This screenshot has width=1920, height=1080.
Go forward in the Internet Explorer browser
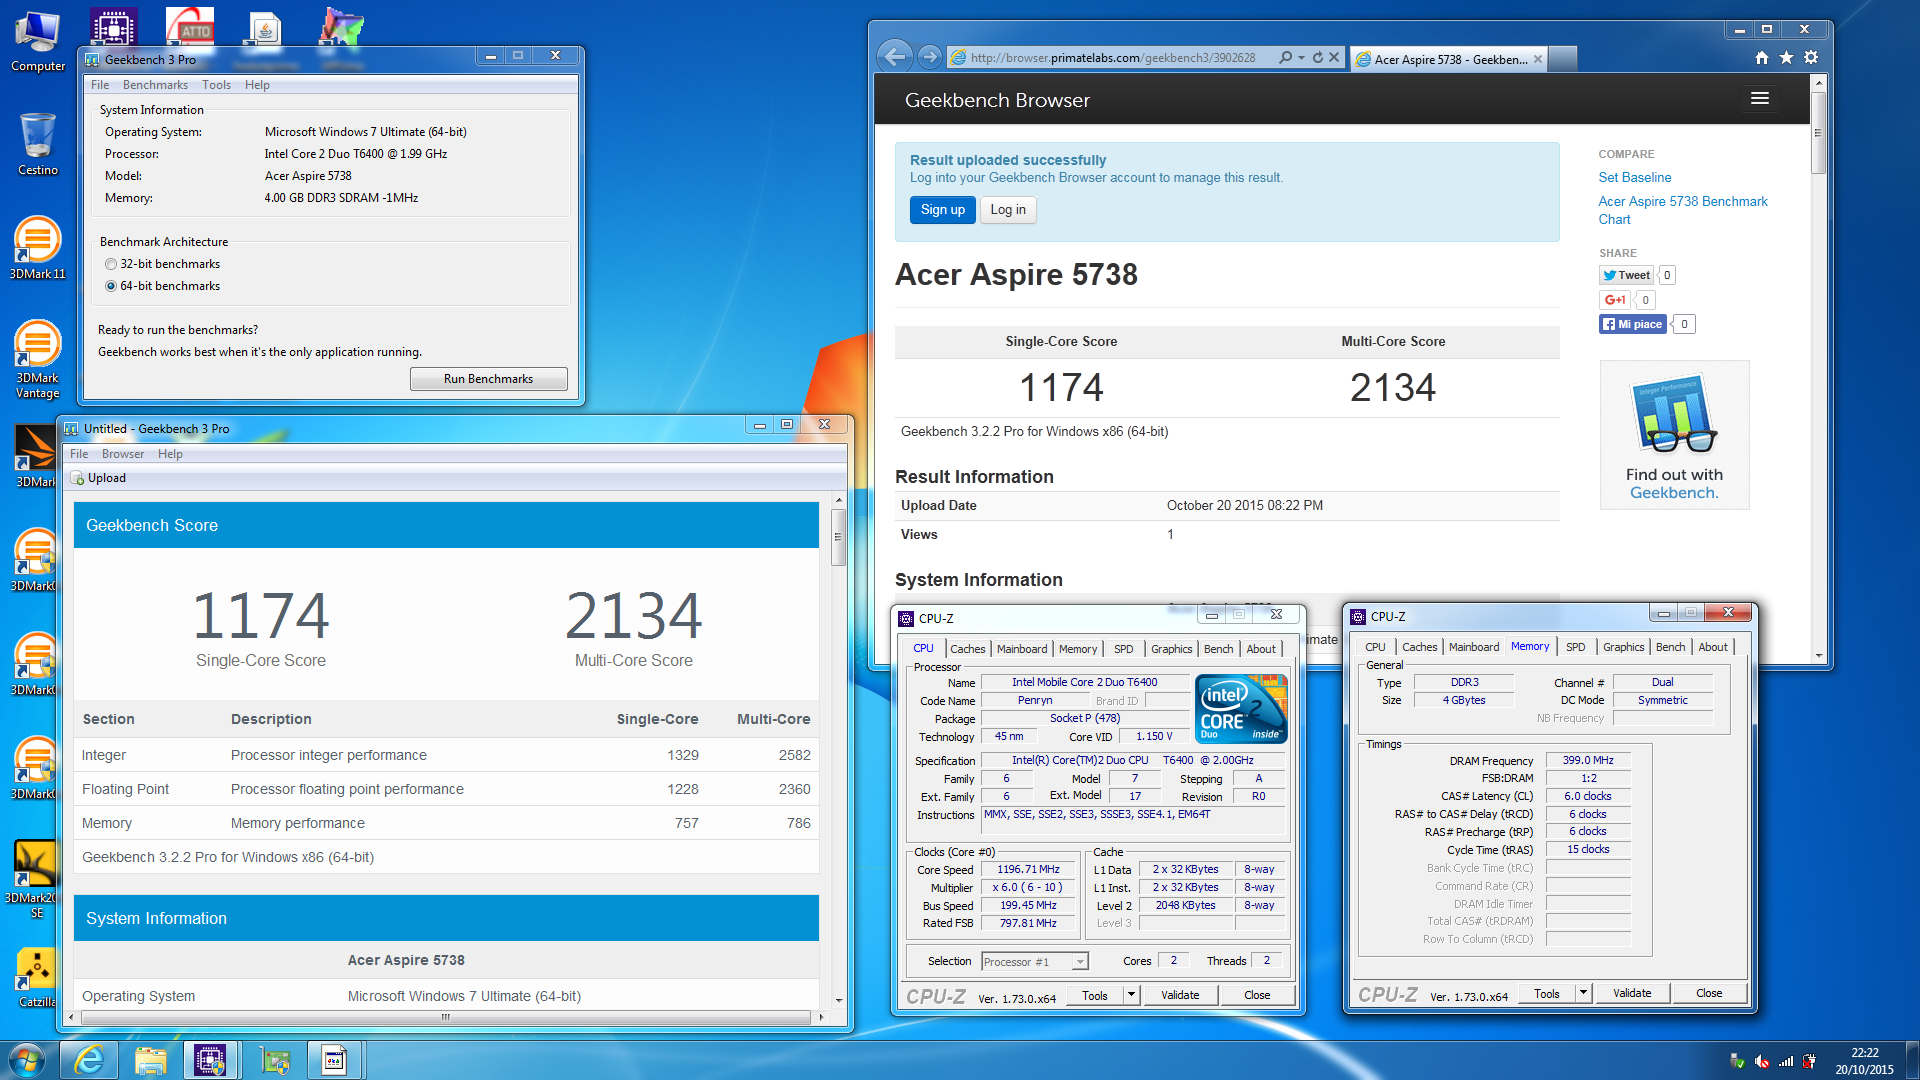[x=930, y=57]
